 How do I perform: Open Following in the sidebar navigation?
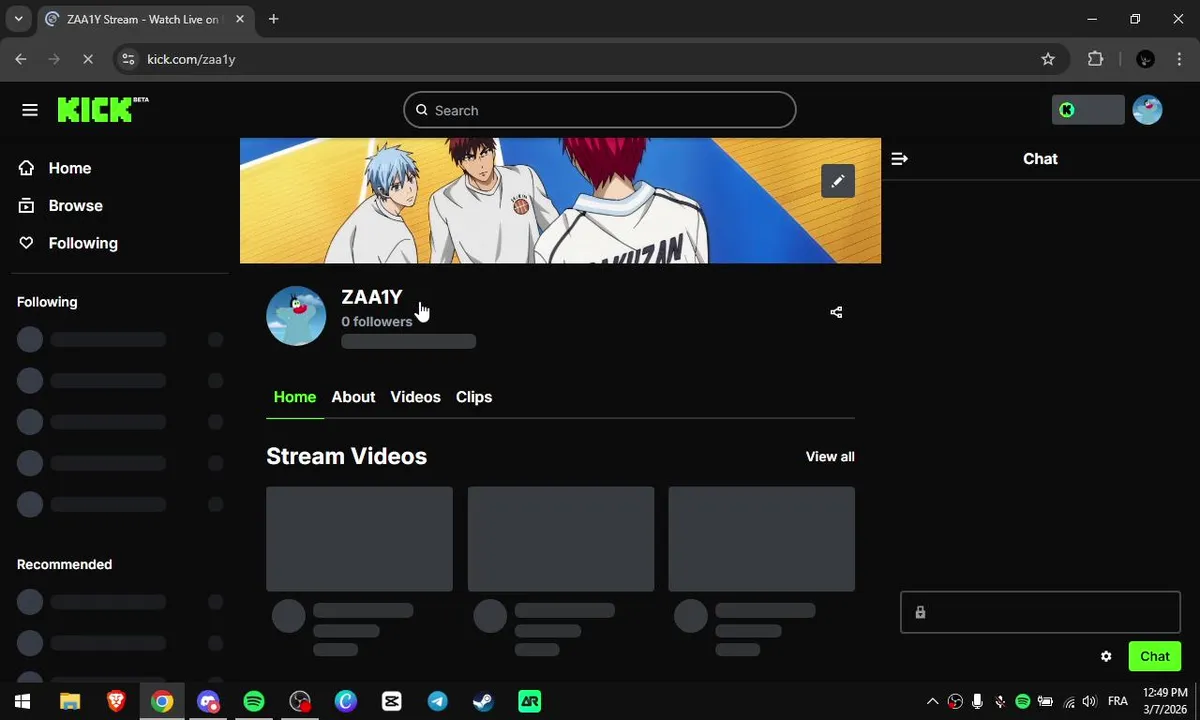[68, 243]
